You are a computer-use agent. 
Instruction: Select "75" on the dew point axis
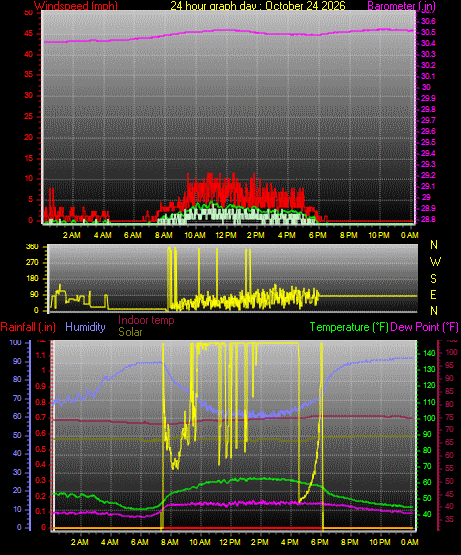click(x=449, y=417)
